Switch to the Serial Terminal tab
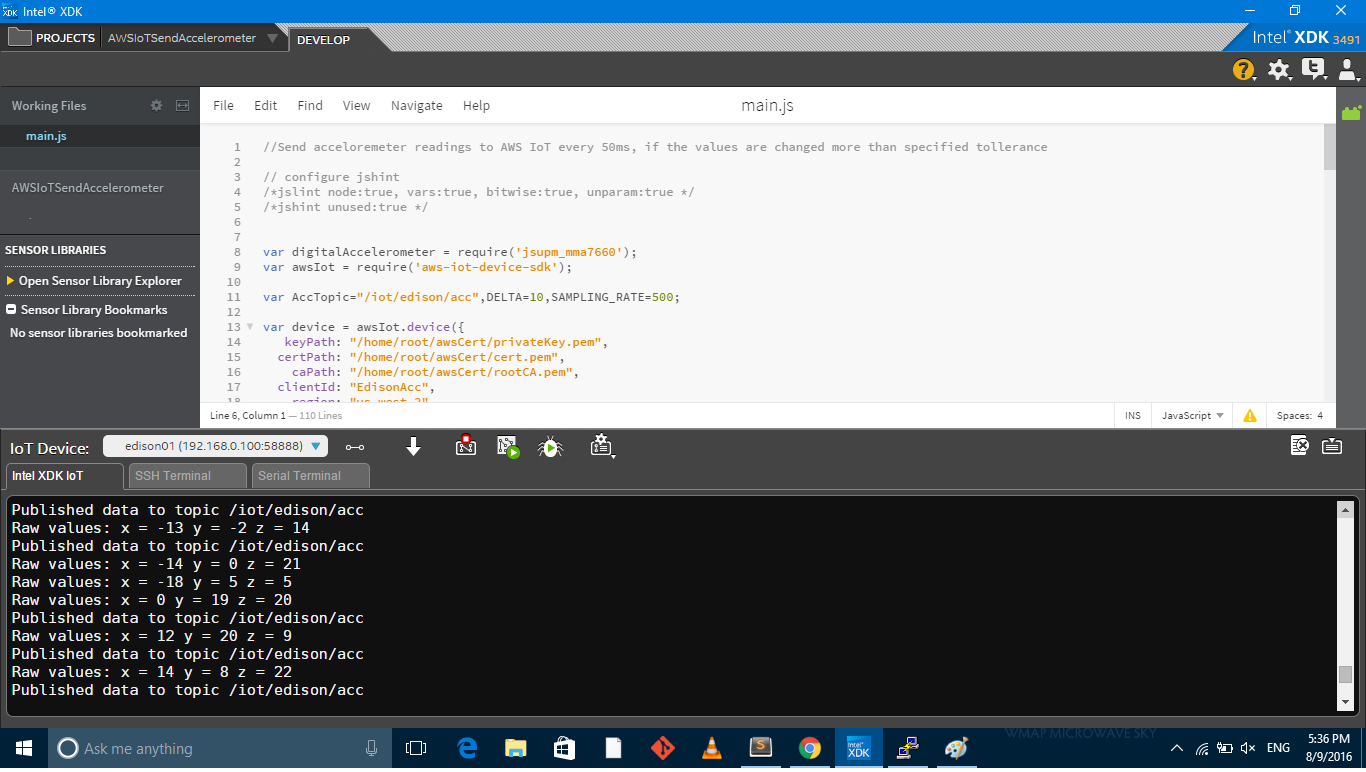 (310, 476)
